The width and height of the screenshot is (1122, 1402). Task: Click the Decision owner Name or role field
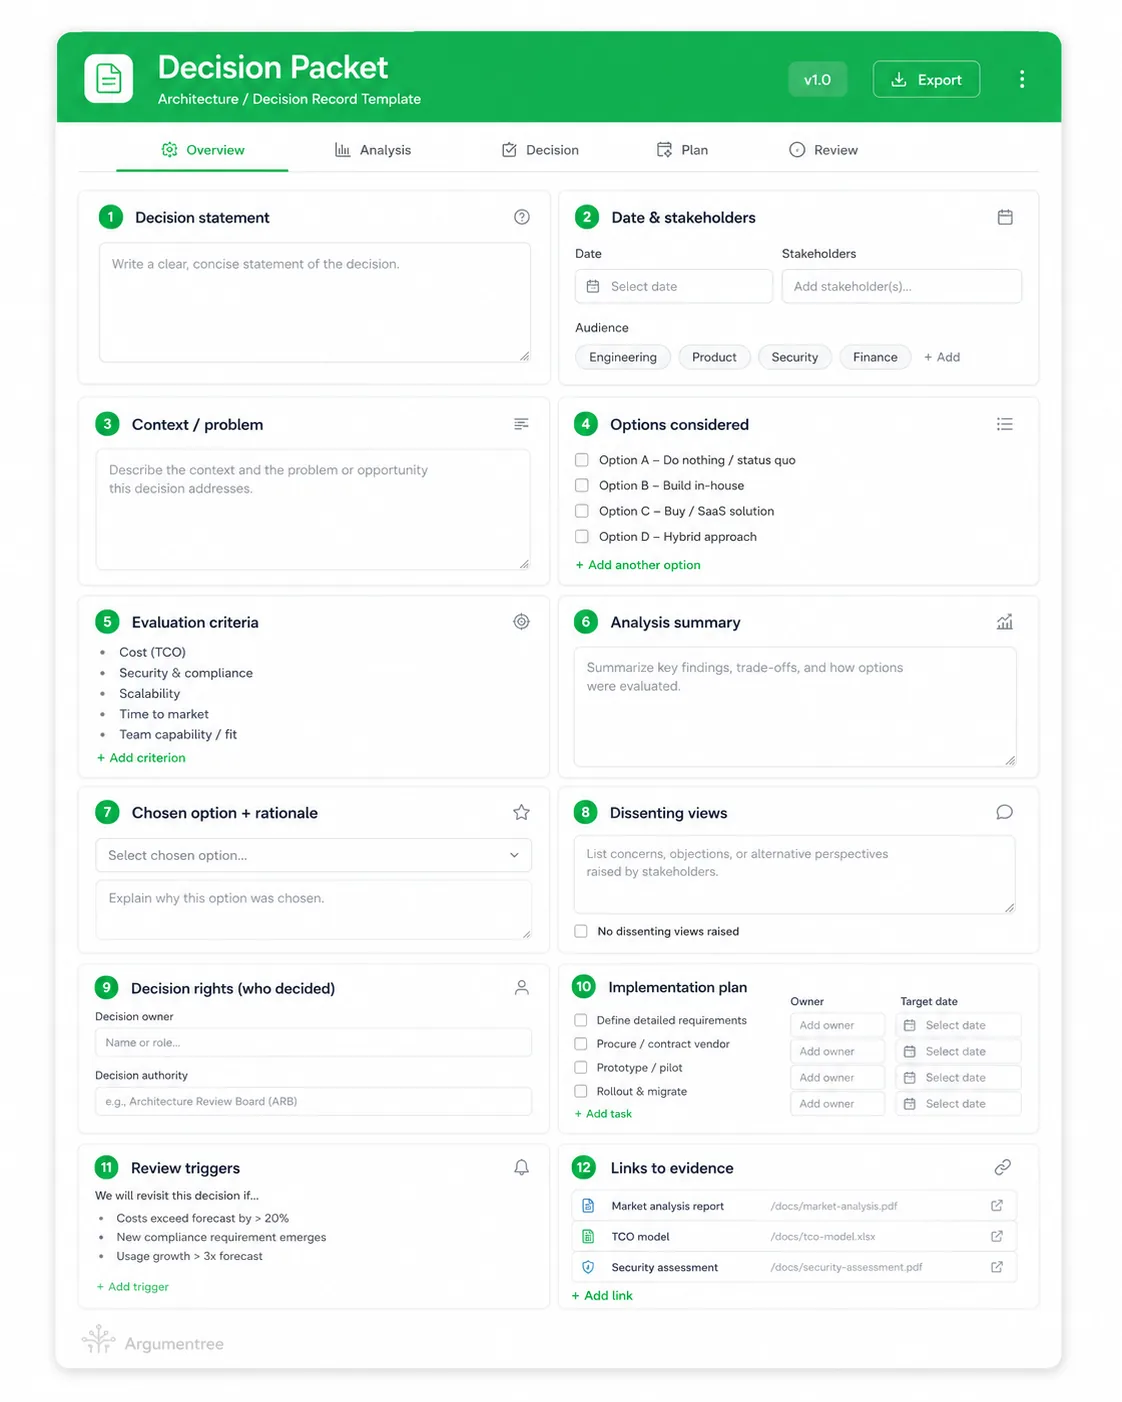pos(313,1042)
